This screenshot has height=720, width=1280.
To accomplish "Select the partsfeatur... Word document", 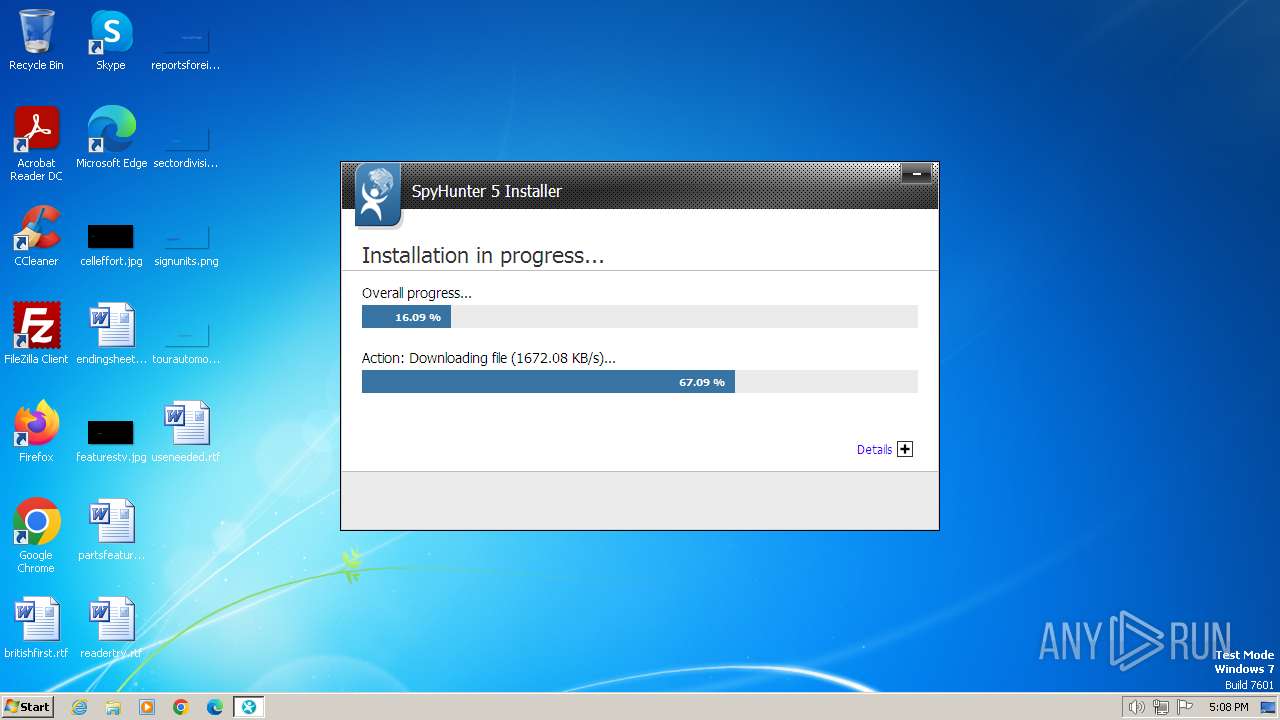I will tap(111, 530).
